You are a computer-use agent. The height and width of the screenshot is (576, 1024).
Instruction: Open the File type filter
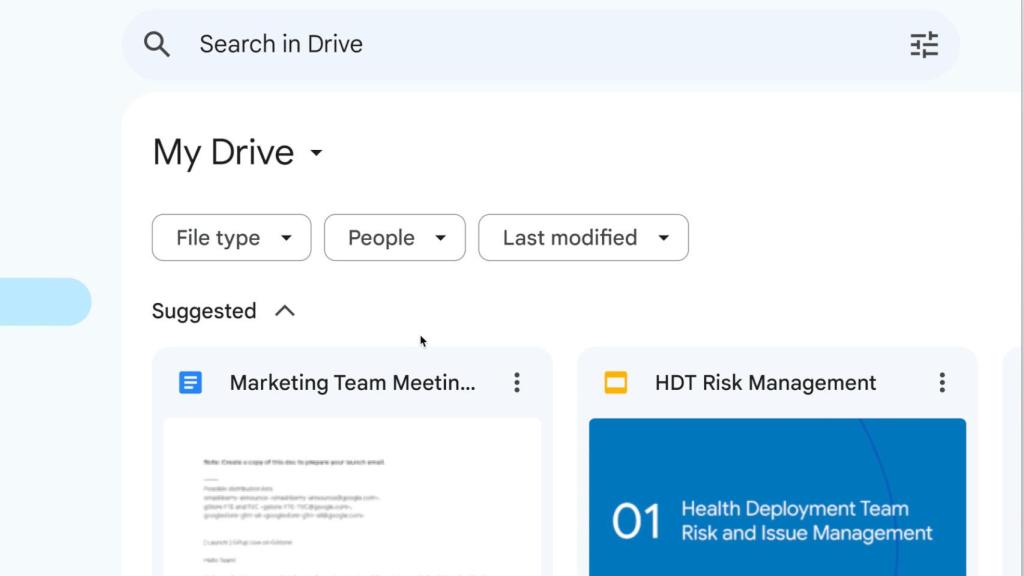231,238
